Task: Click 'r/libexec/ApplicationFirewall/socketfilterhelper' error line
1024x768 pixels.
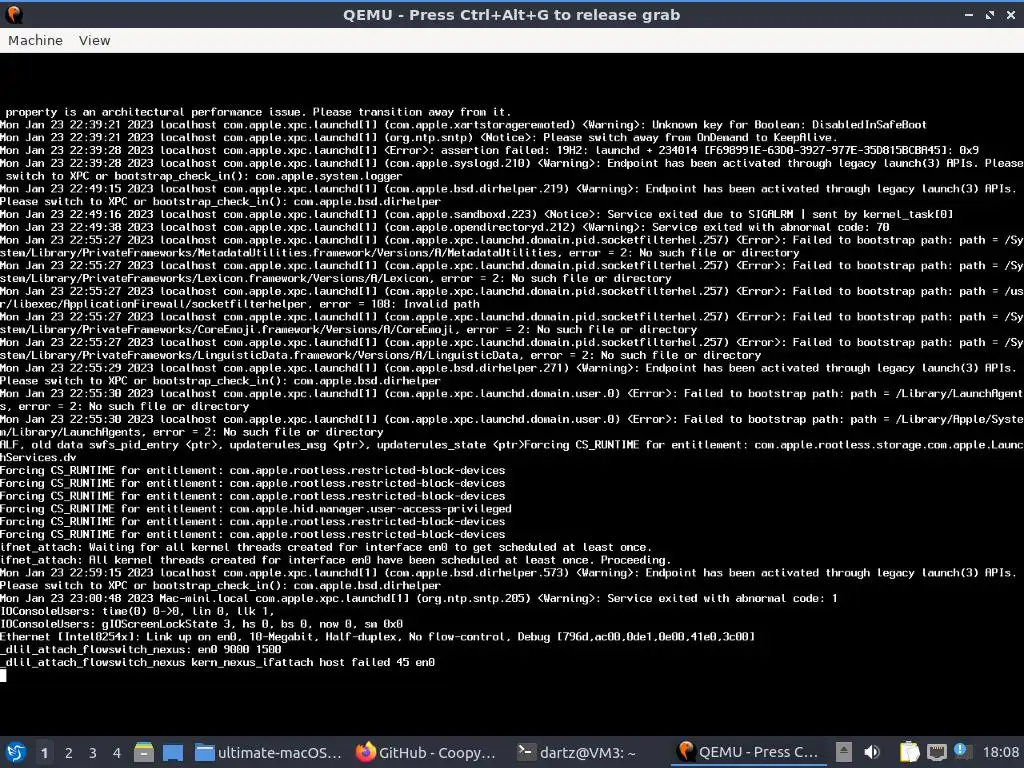Action: coord(240,304)
